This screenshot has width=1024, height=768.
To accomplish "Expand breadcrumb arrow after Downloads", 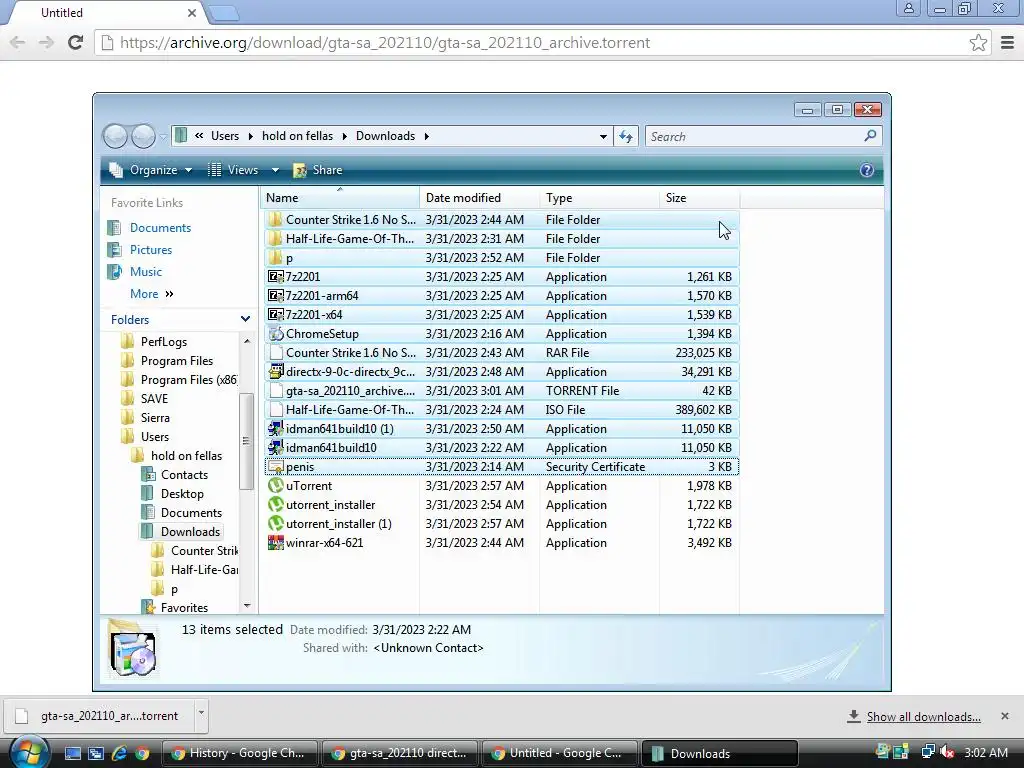I will click(426, 136).
